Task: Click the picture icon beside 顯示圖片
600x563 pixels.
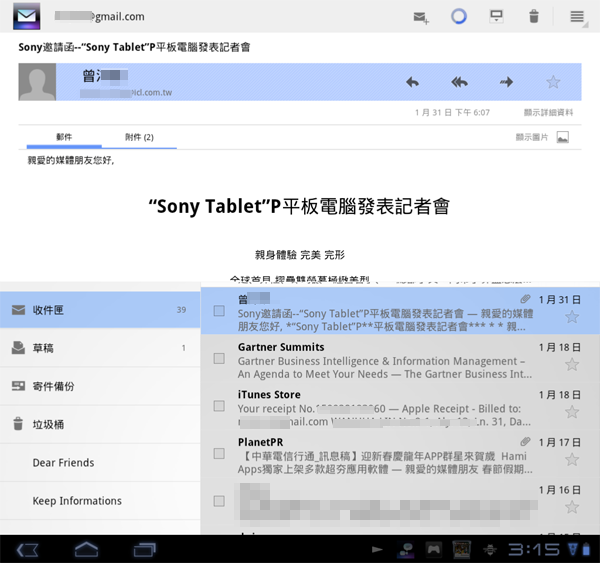Action: point(562,137)
